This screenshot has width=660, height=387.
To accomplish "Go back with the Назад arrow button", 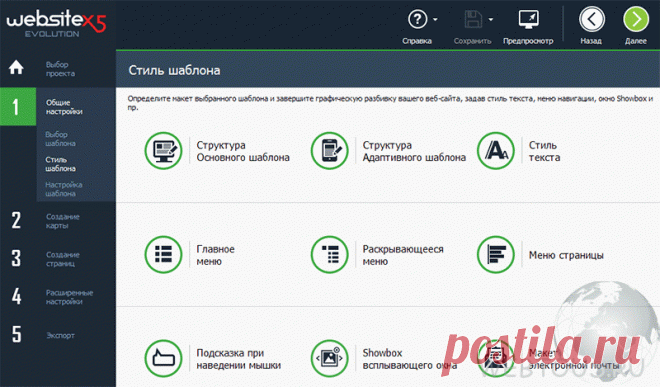I will point(592,19).
